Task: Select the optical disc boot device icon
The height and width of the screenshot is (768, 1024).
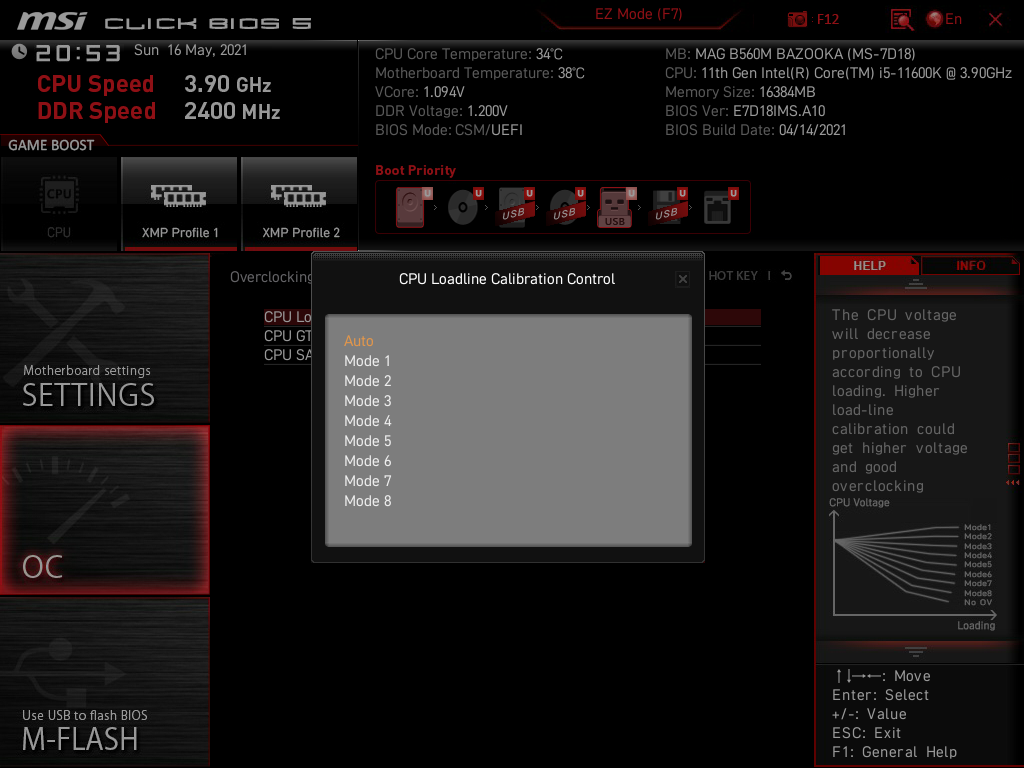Action: click(464, 207)
